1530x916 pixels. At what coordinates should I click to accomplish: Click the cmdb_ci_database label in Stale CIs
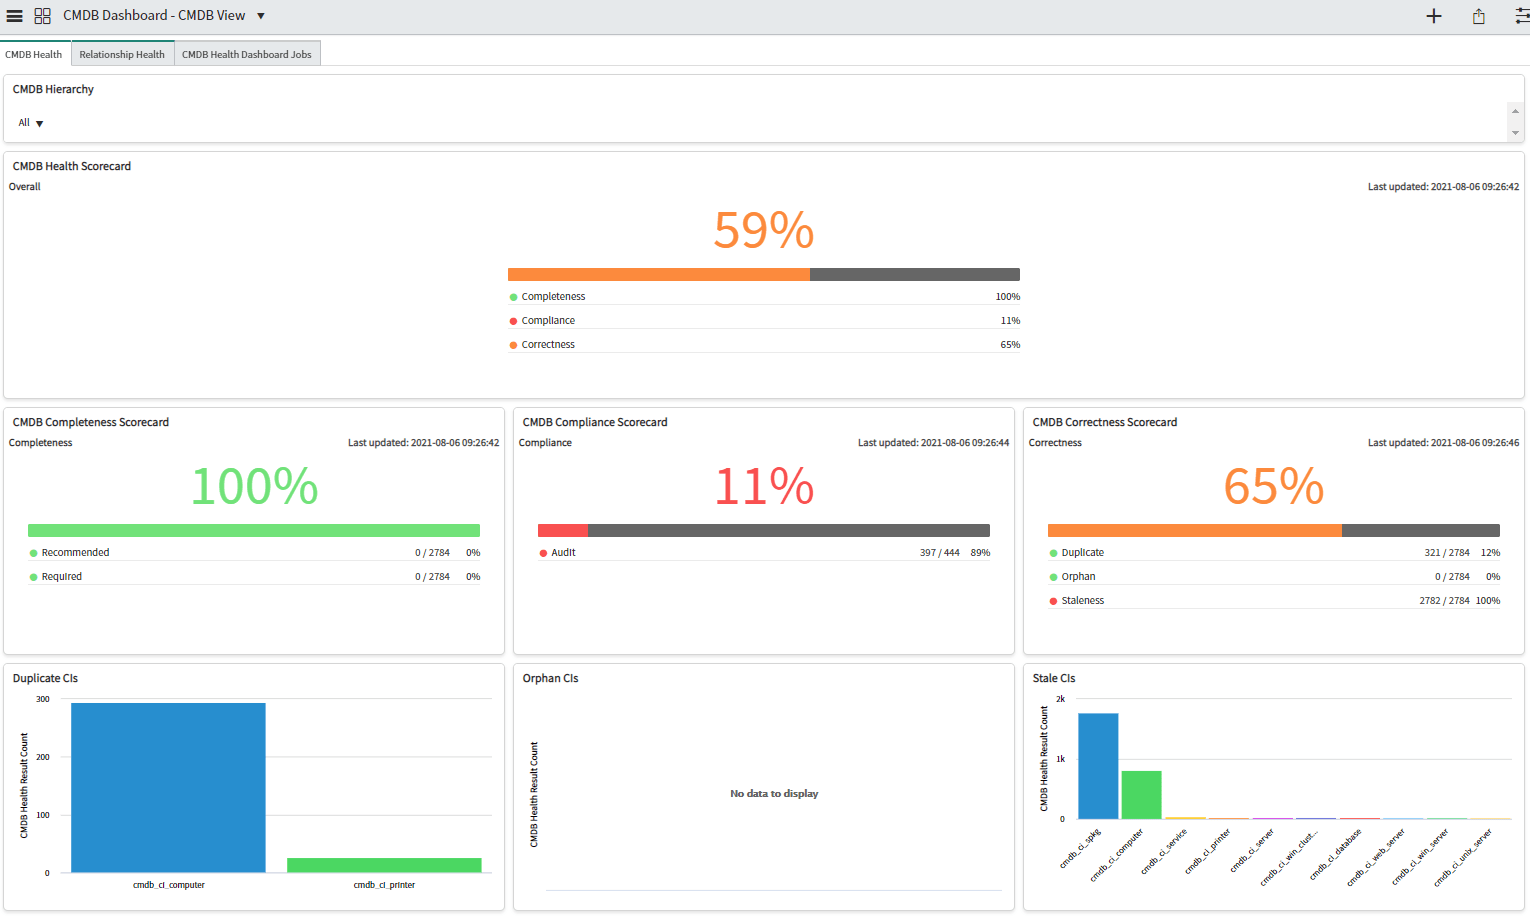pyautogui.click(x=1336, y=854)
